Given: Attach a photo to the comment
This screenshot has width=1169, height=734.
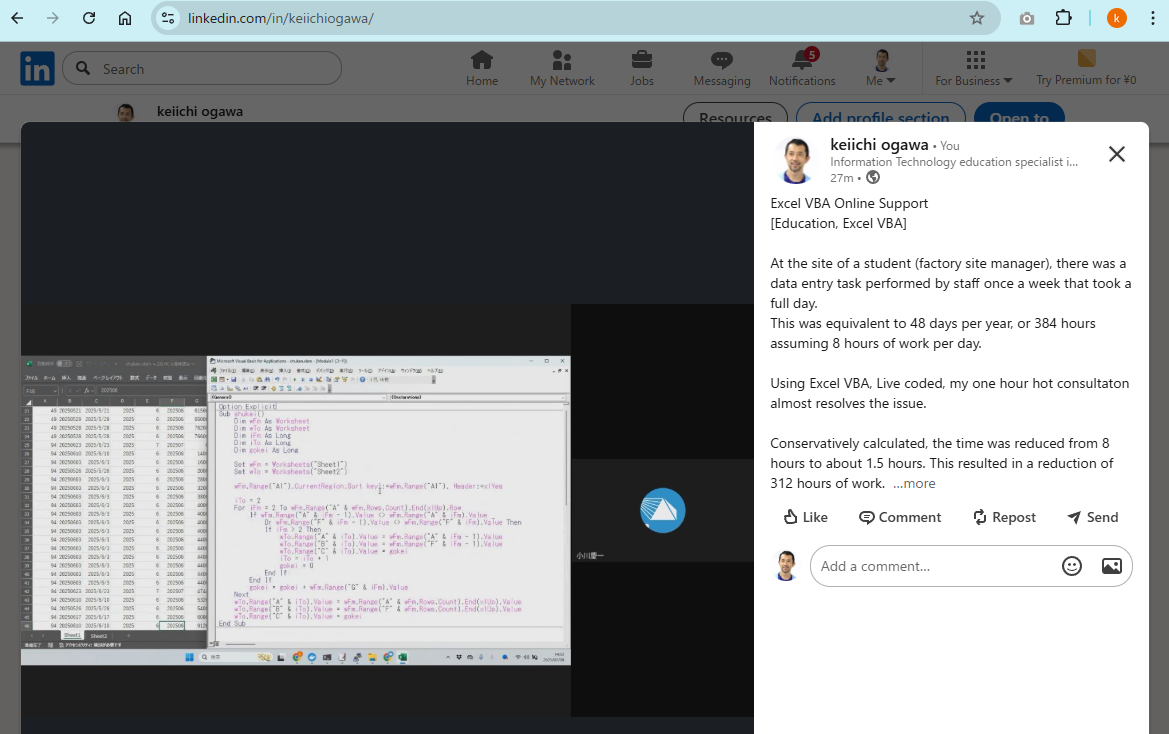Looking at the screenshot, I should click(1112, 566).
